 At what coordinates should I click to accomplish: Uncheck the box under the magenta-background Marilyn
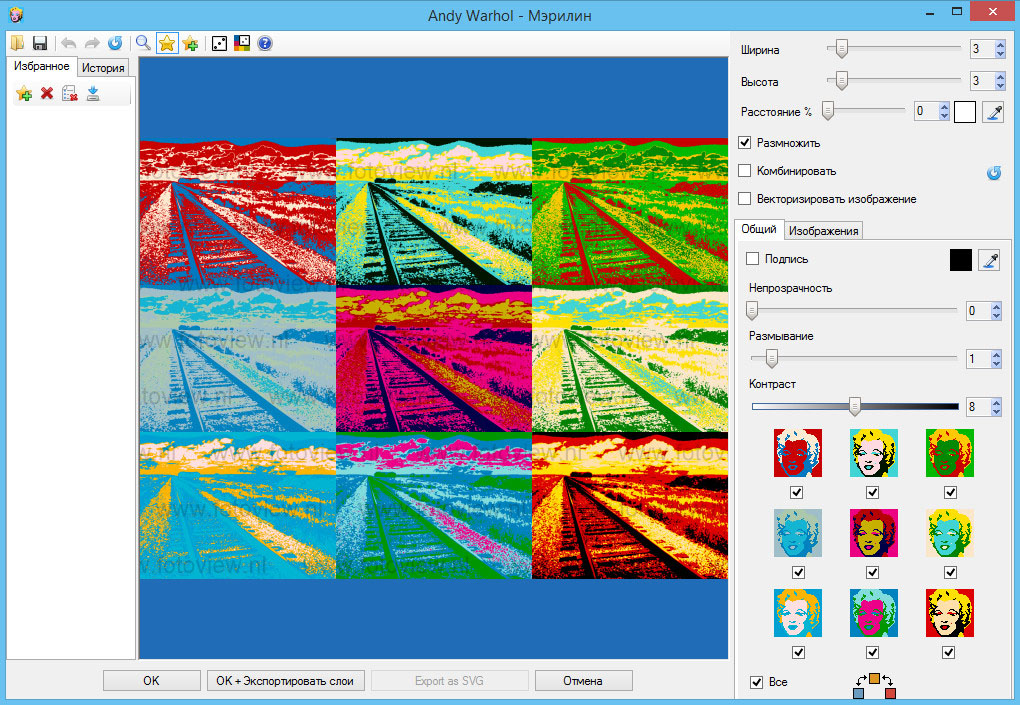pyautogui.click(x=873, y=572)
